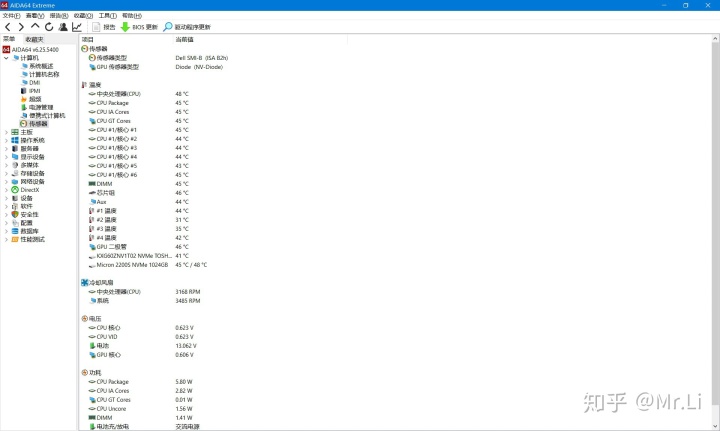Click the 配置 tree item
The width and height of the screenshot is (720, 431).
(27, 223)
